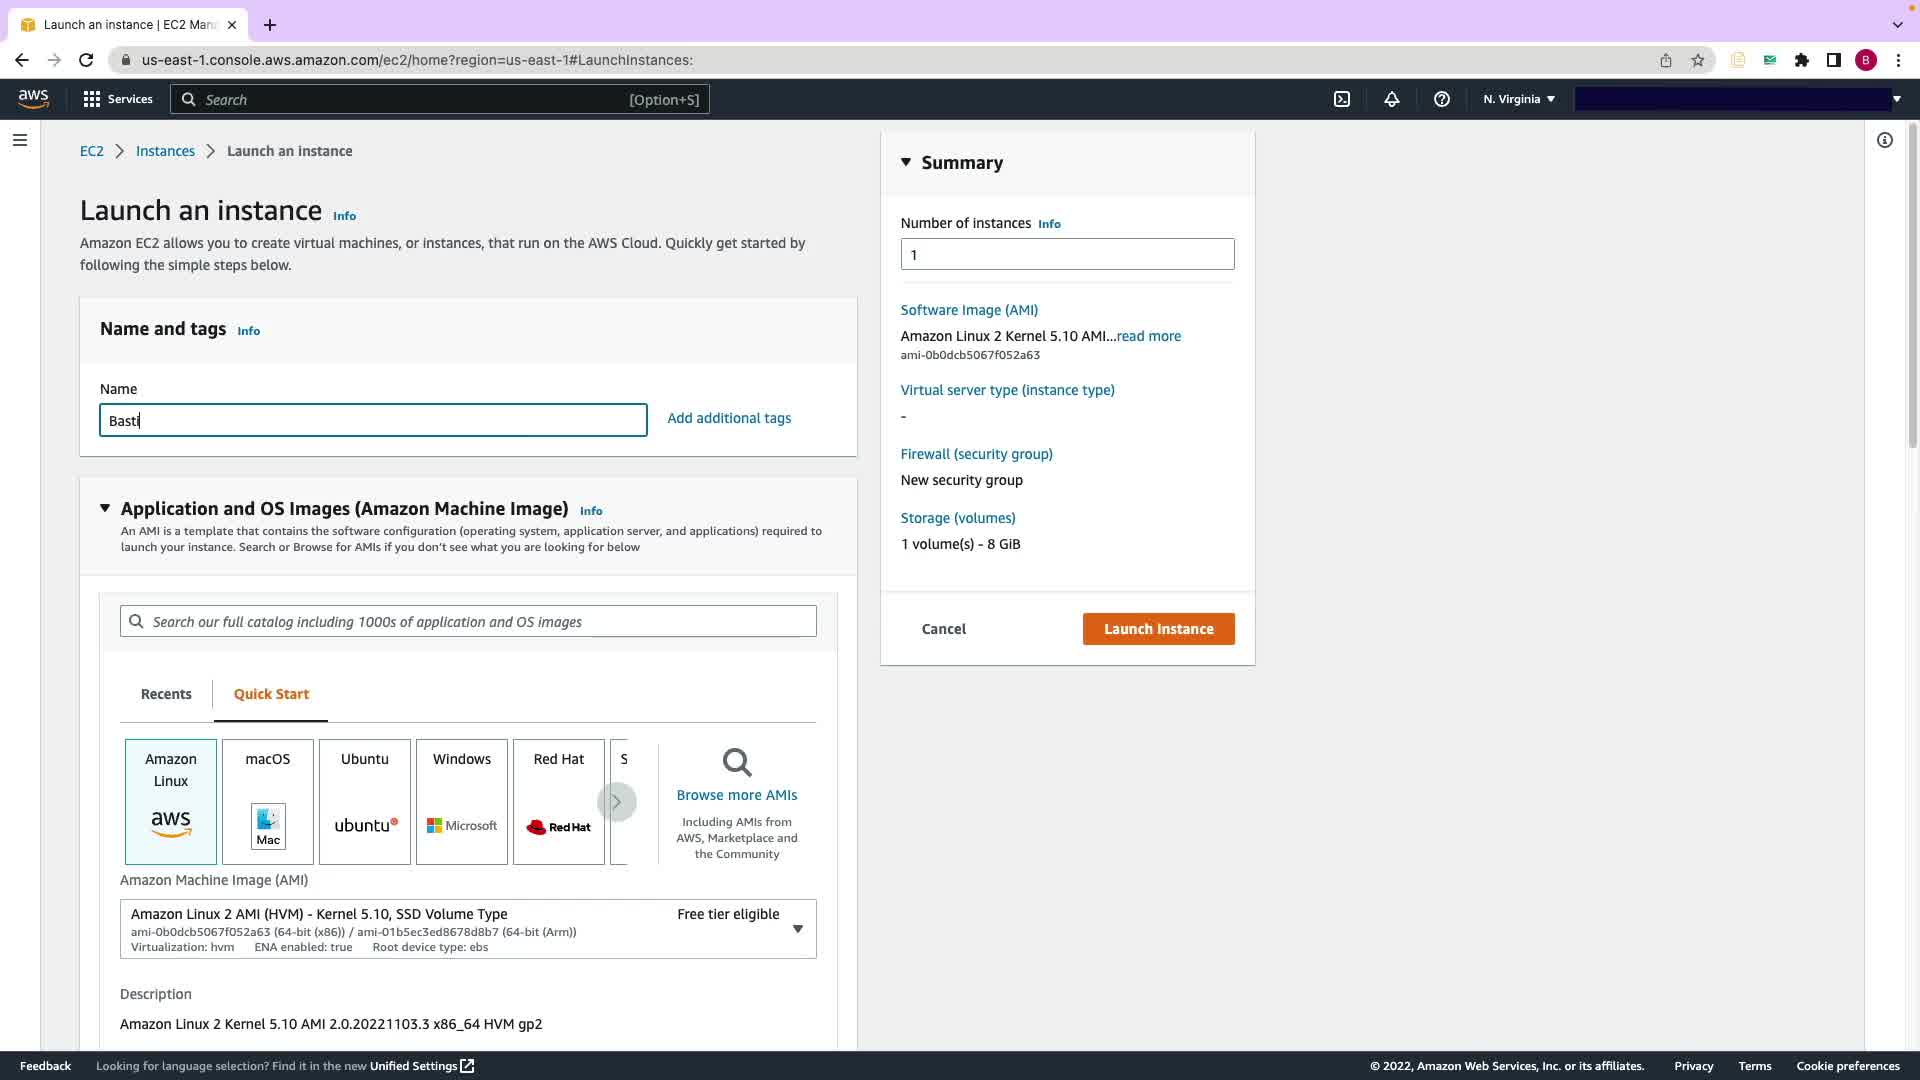Open the Services grid menu

(x=118, y=99)
